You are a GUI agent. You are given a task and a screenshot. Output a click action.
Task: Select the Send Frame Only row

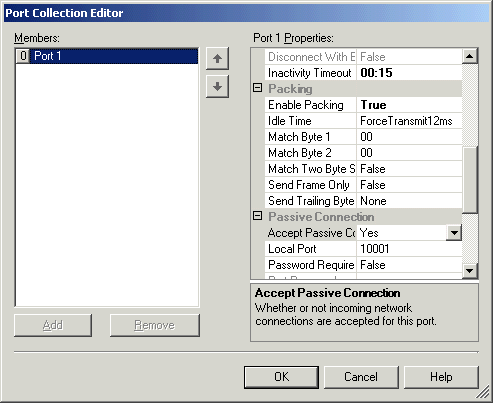[x=363, y=185]
